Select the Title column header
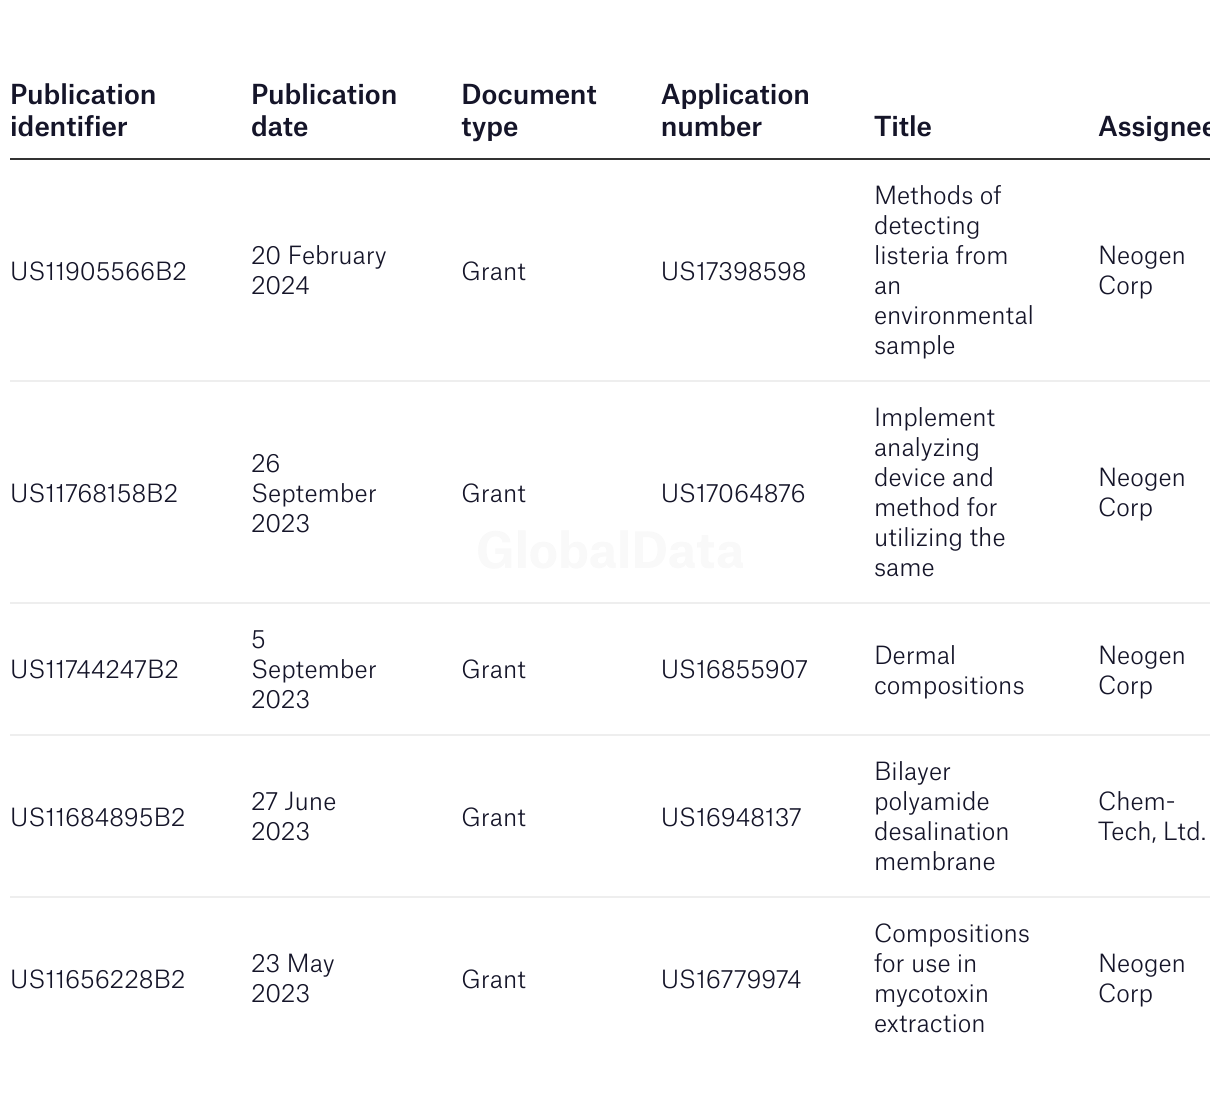This screenshot has height=1100, width=1220. point(902,127)
